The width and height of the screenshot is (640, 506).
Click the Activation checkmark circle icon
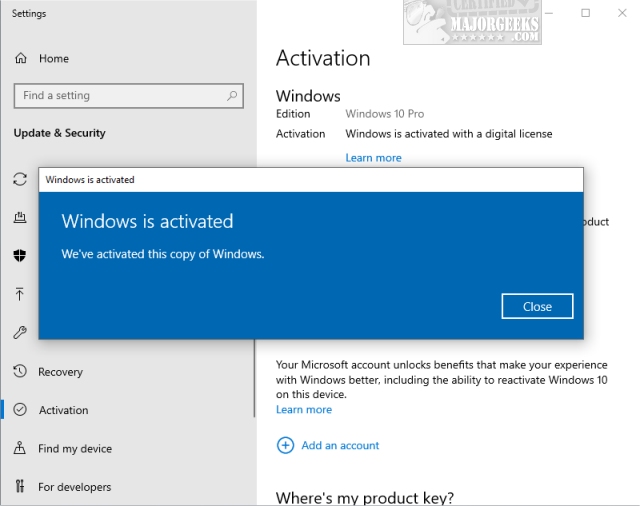coord(20,409)
